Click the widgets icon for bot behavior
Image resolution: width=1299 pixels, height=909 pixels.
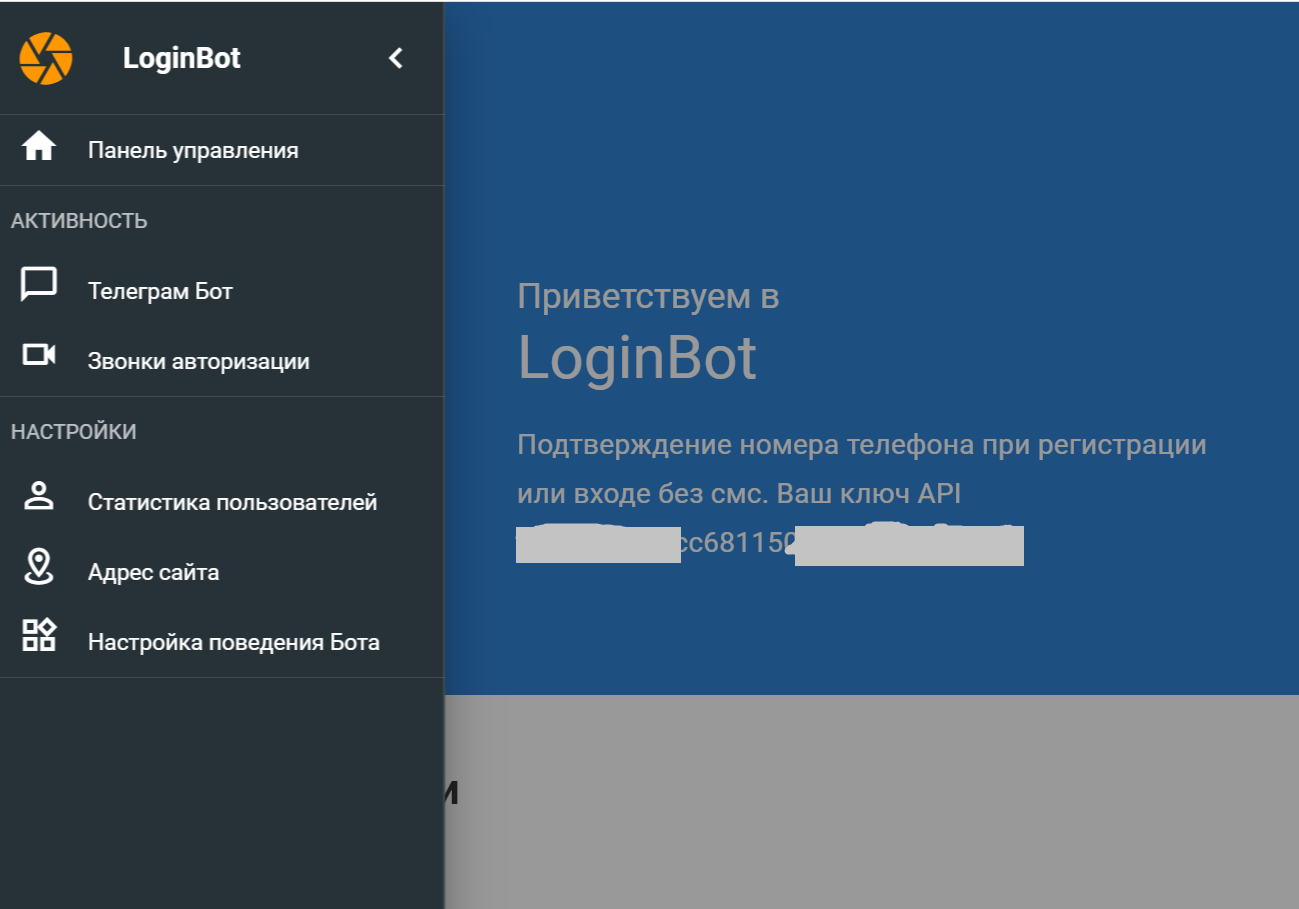(x=39, y=636)
